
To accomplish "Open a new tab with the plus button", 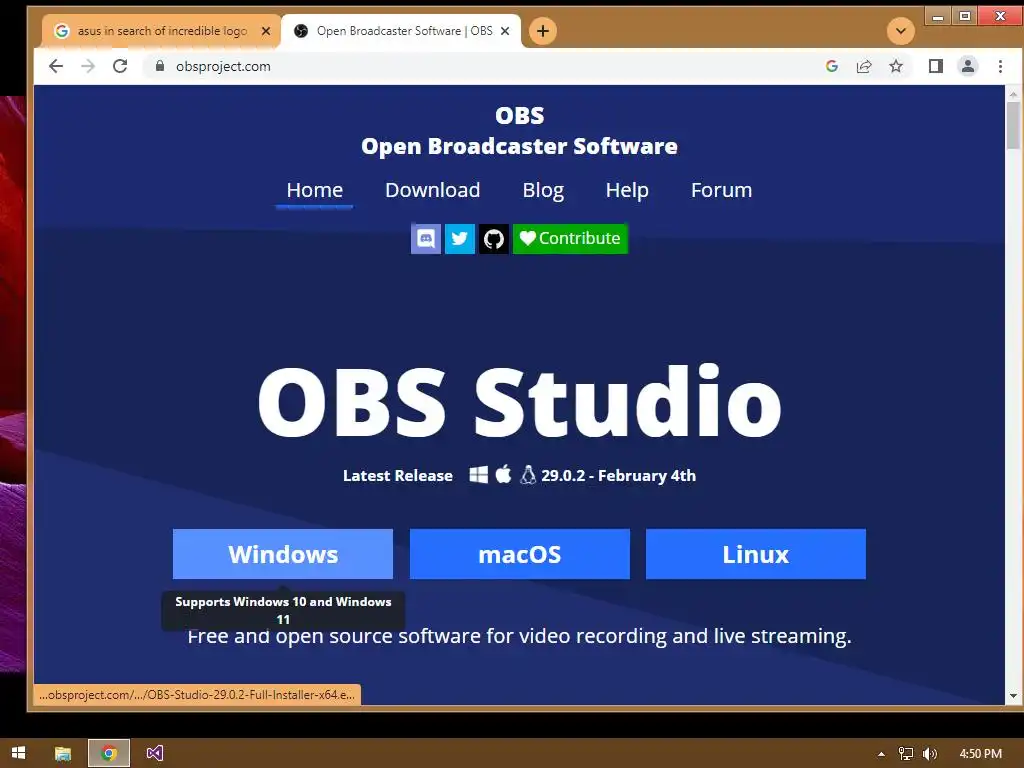I will [543, 31].
